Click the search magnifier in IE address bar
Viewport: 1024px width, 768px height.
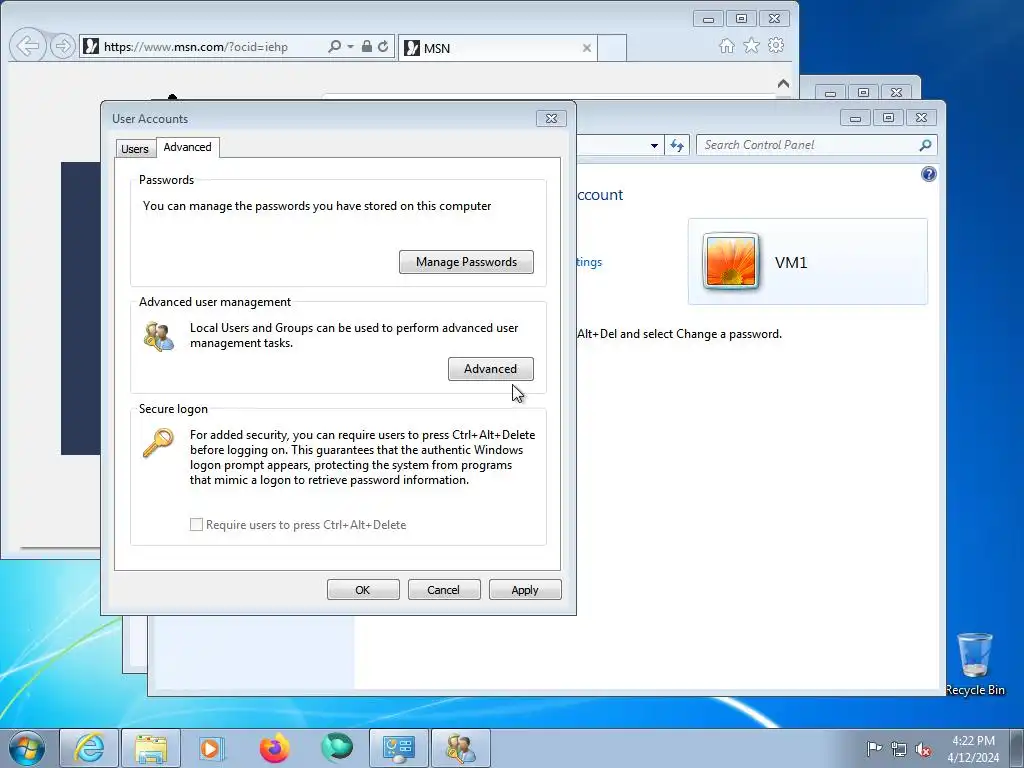pos(334,46)
